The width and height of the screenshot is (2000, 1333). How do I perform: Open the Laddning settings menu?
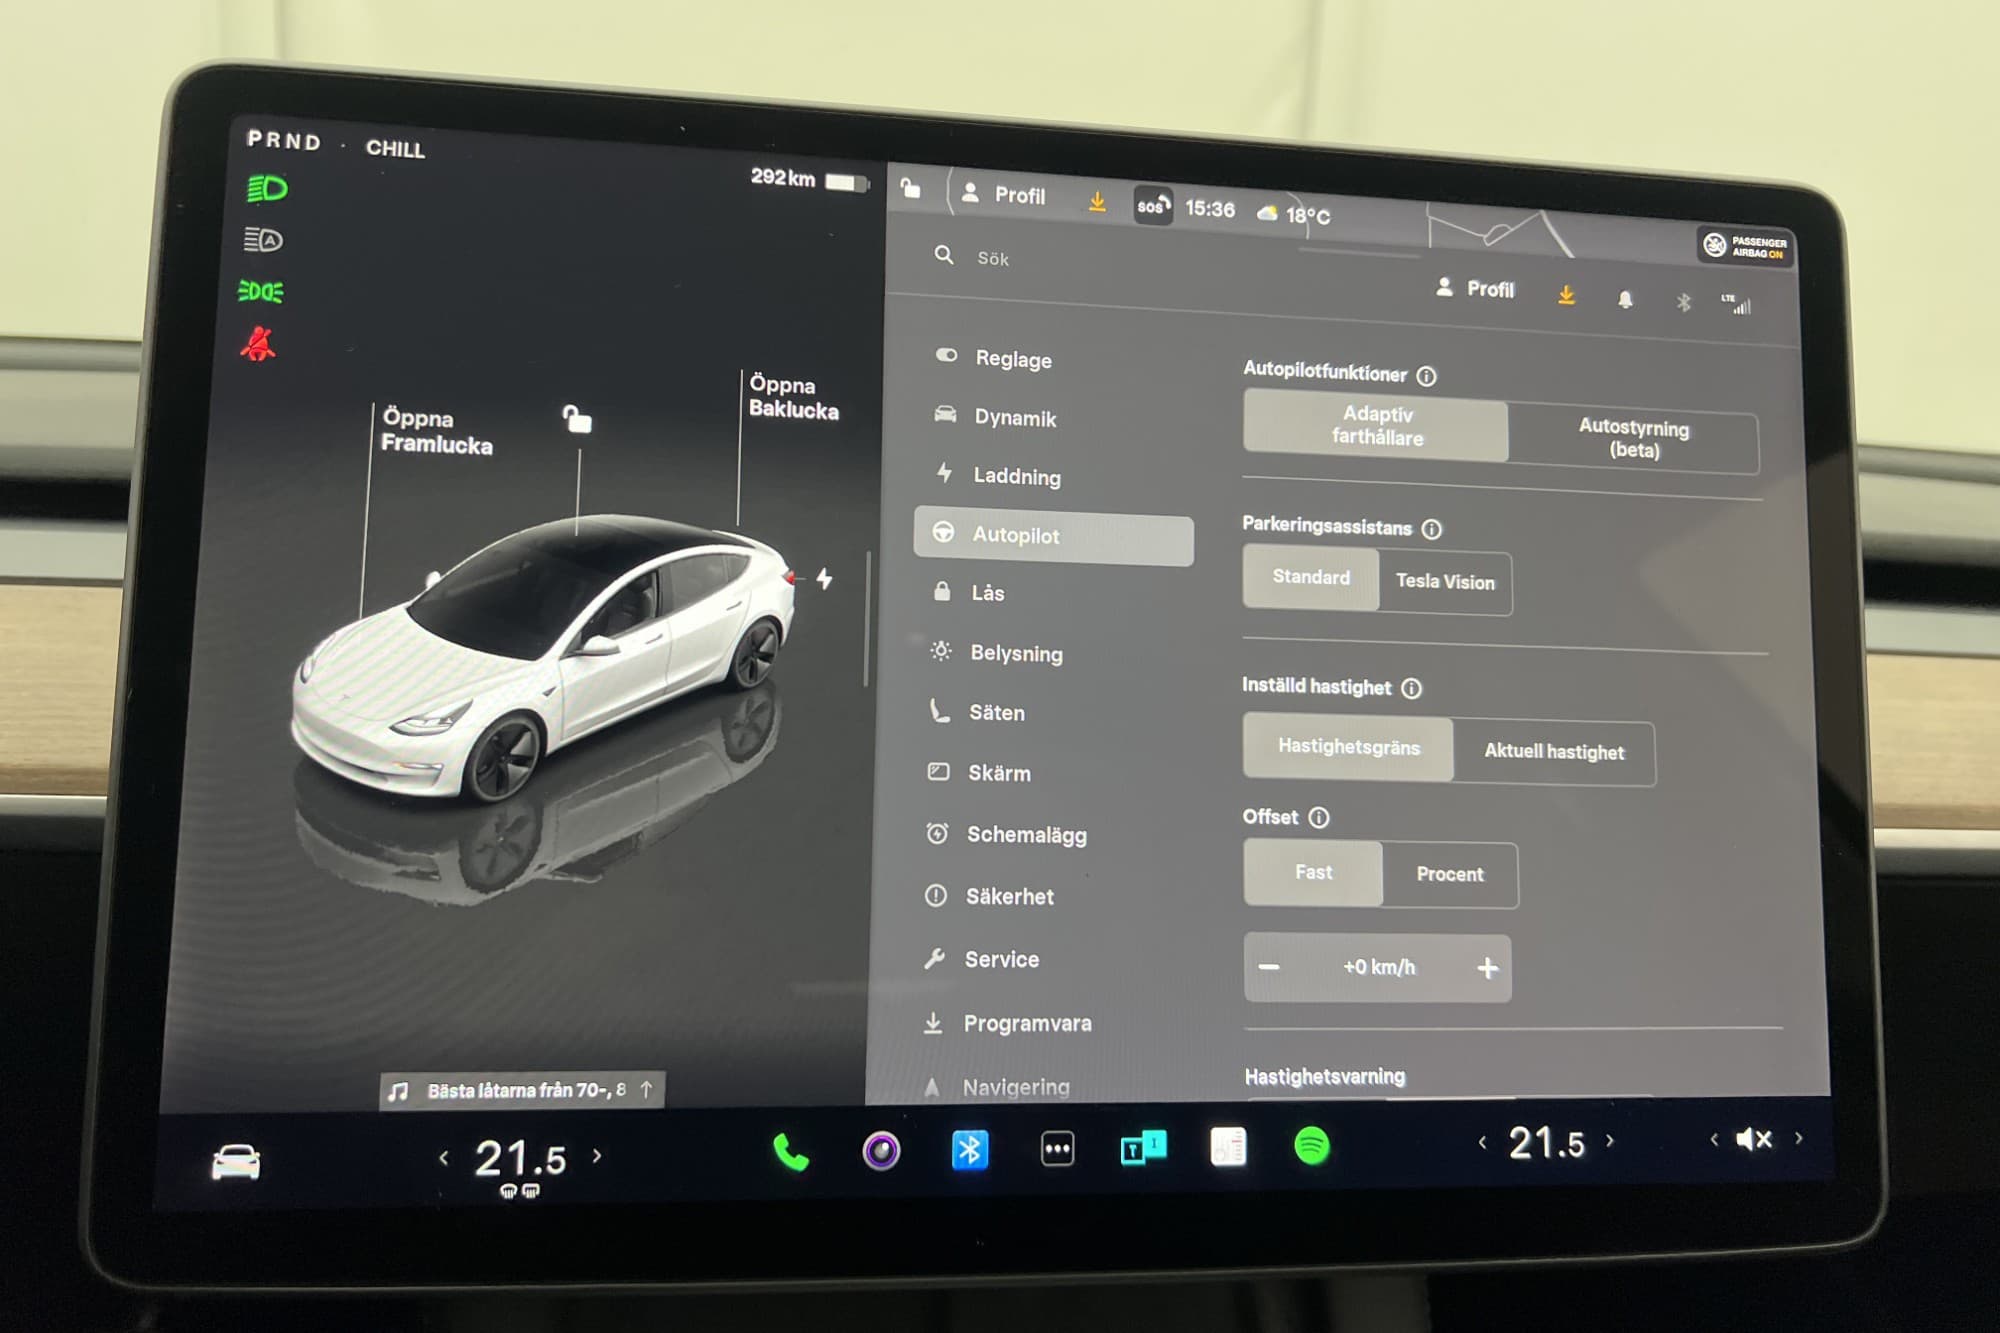coord(1016,476)
